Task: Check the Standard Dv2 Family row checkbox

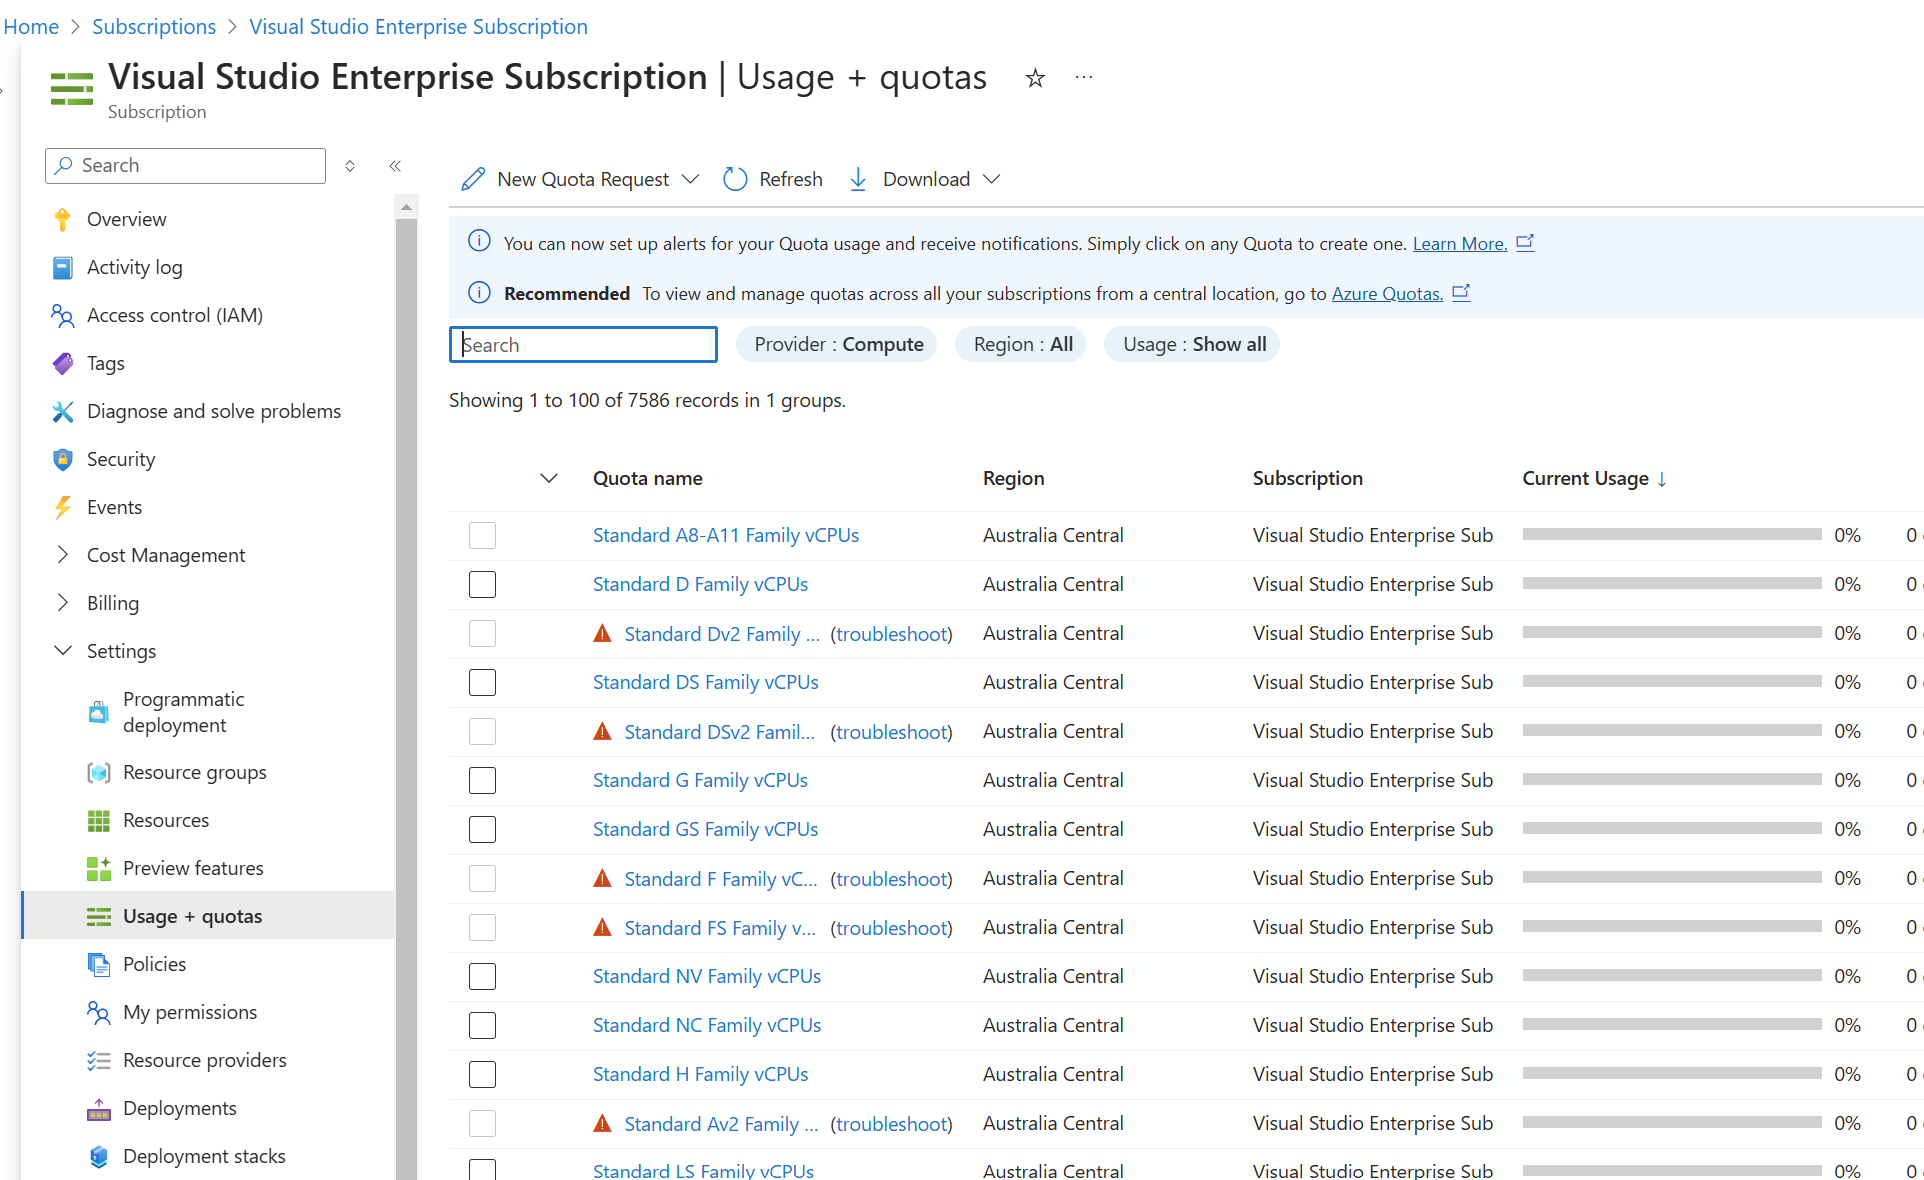Action: 482,633
